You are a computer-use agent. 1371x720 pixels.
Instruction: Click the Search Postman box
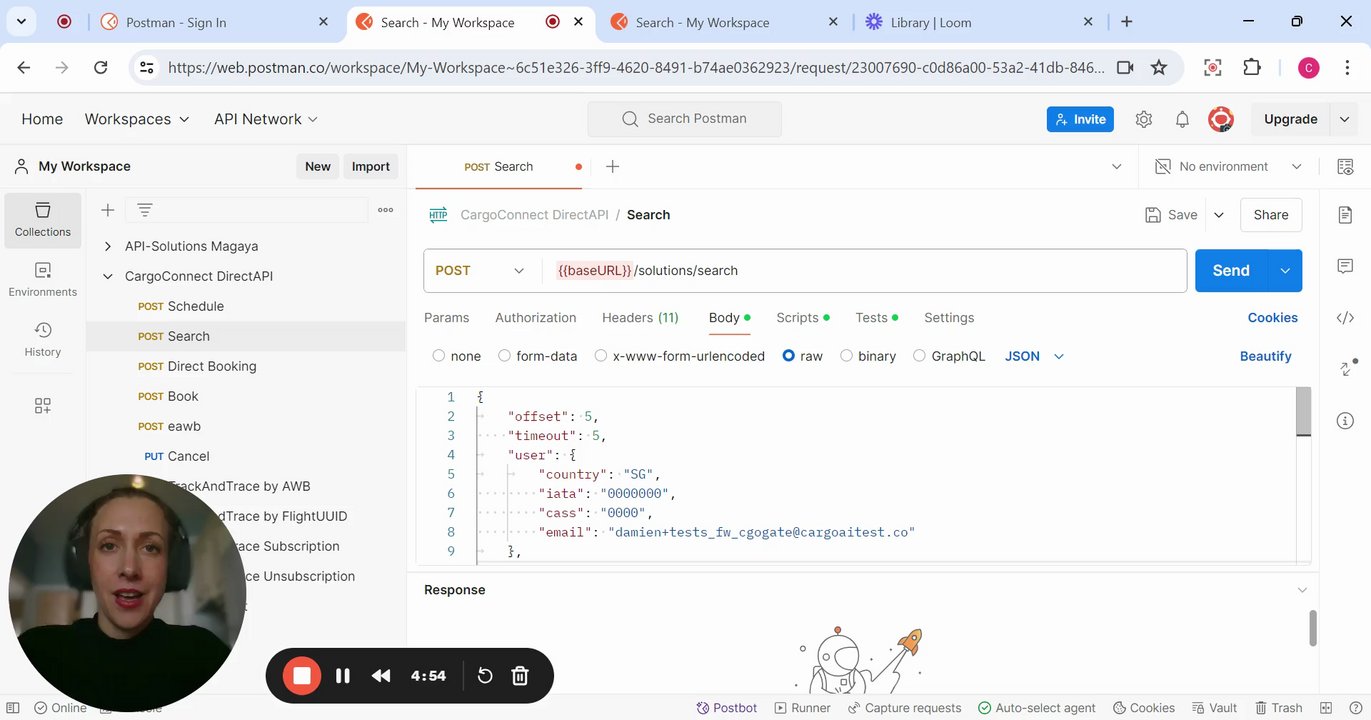click(x=685, y=119)
